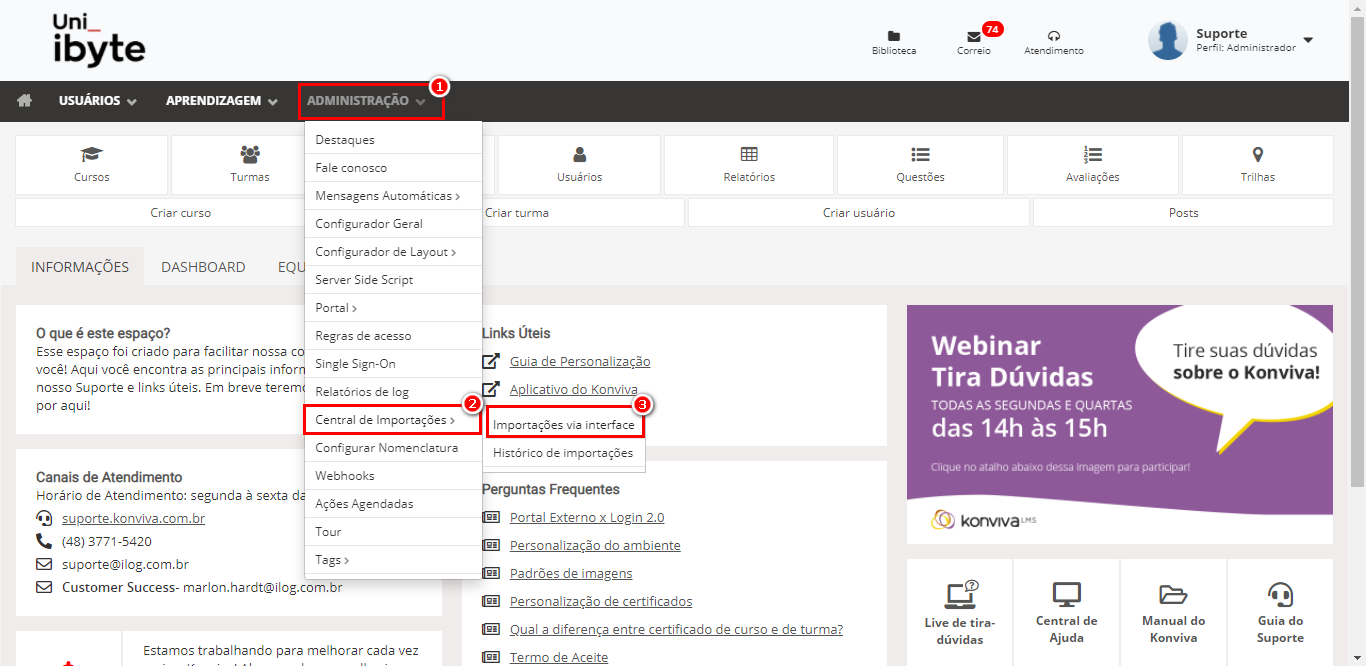The width and height of the screenshot is (1366, 666).
Task: Switch to INFORMAÇÕES tab
Action: click(80, 267)
